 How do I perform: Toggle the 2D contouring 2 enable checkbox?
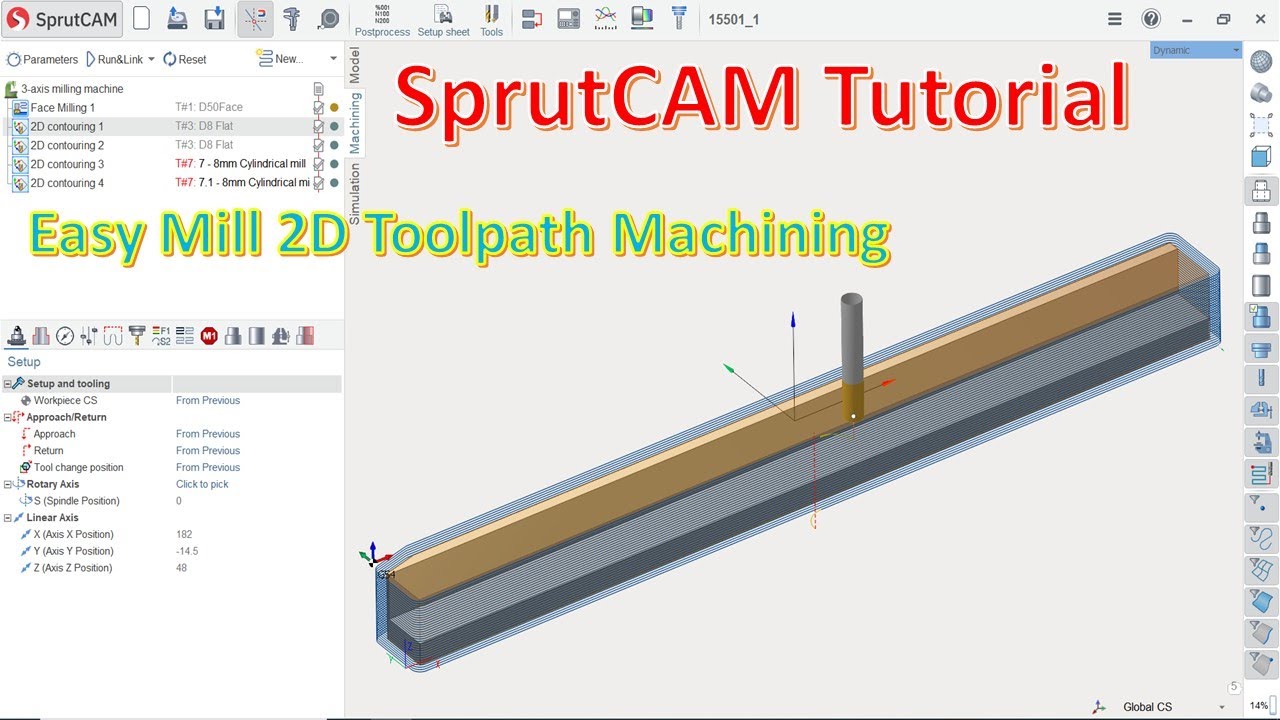[318, 145]
